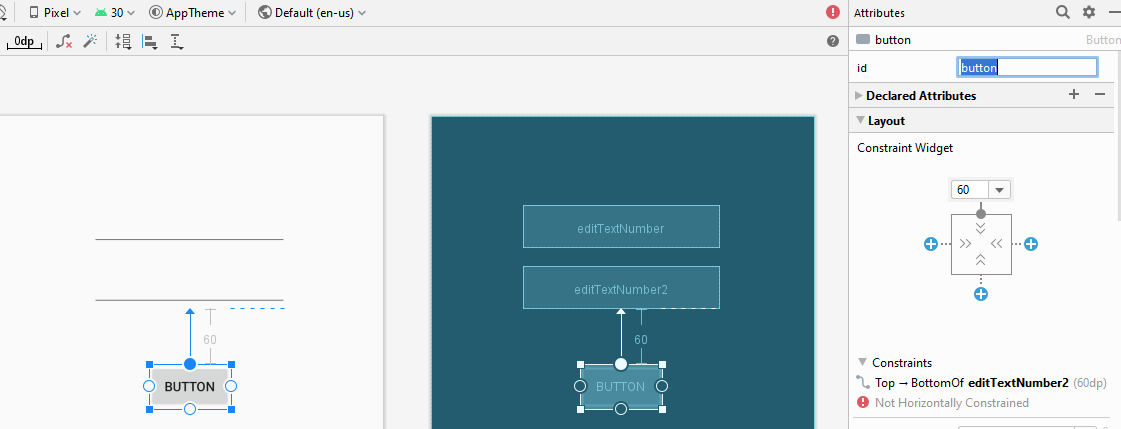Open the AppTheme selector
The height and width of the screenshot is (429, 1121).
(192, 13)
